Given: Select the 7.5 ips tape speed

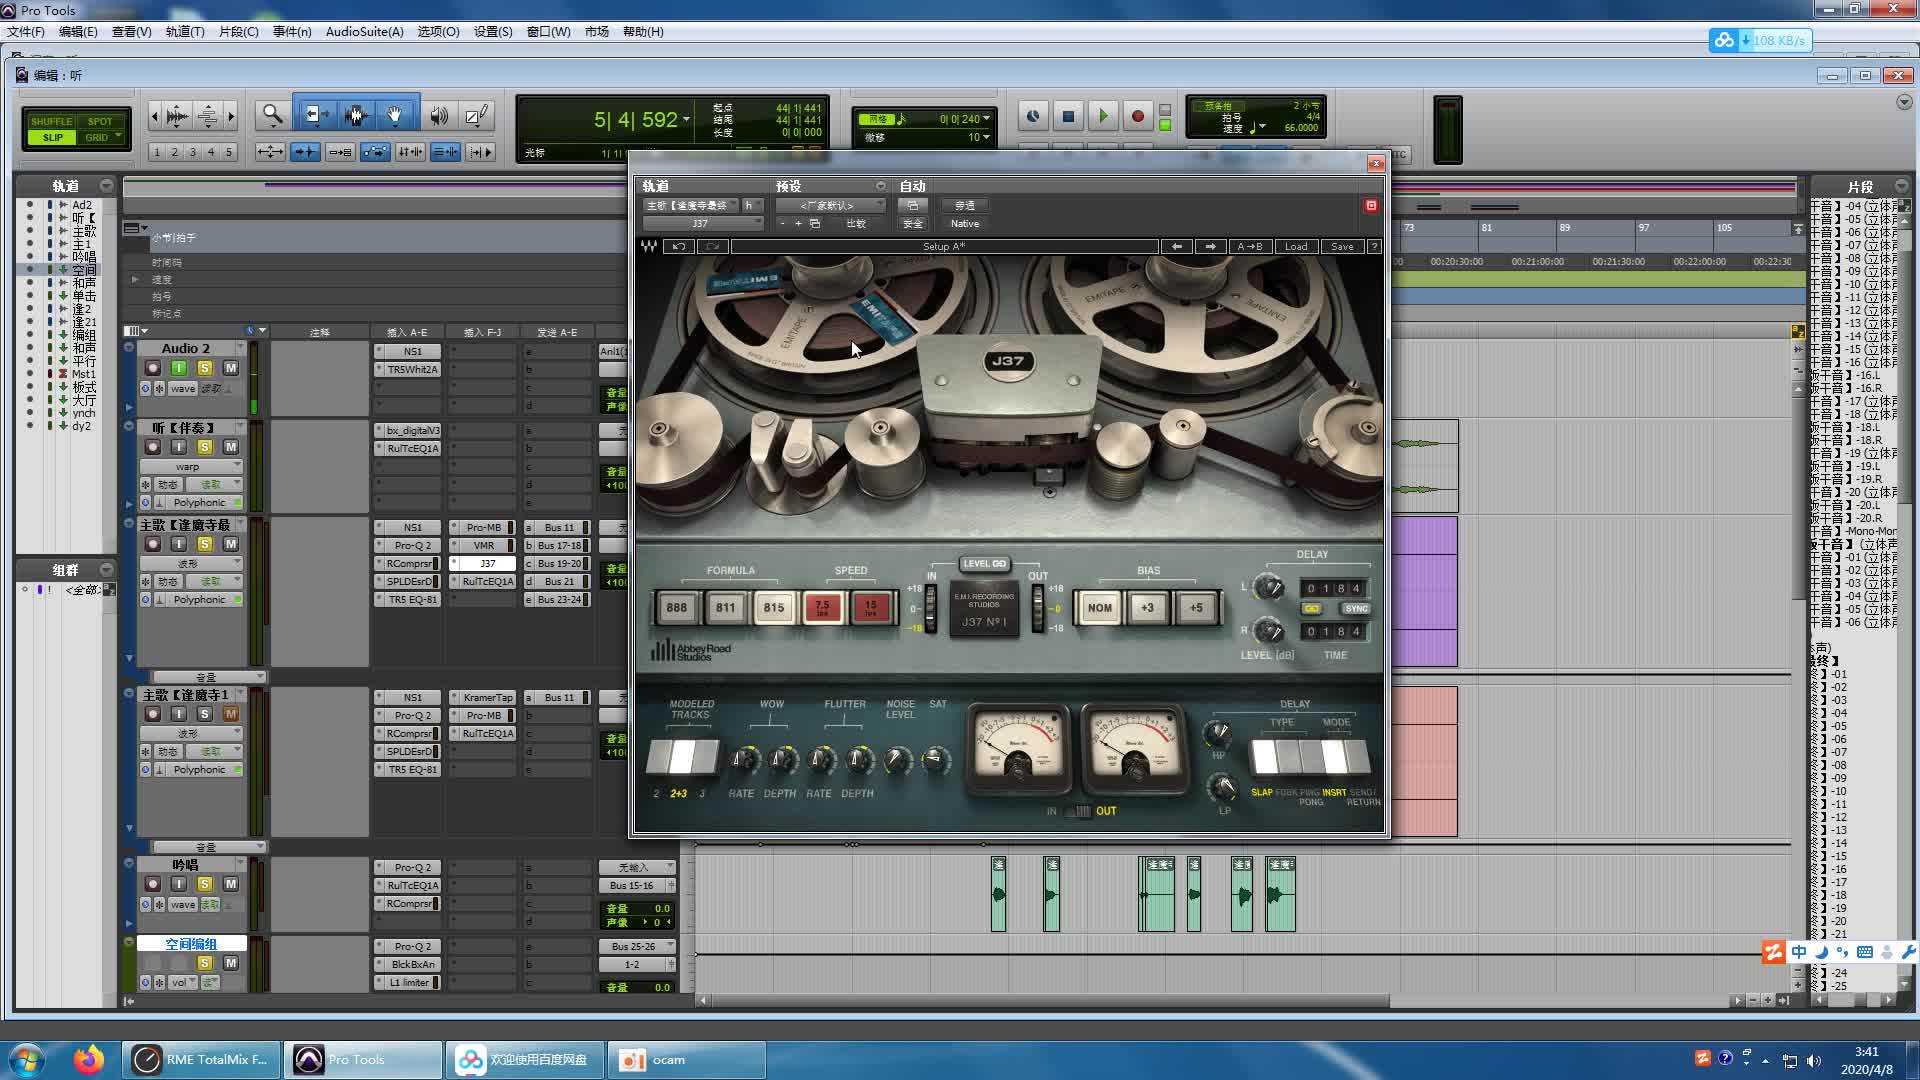Looking at the screenshot, I should (x=822, y=607).
